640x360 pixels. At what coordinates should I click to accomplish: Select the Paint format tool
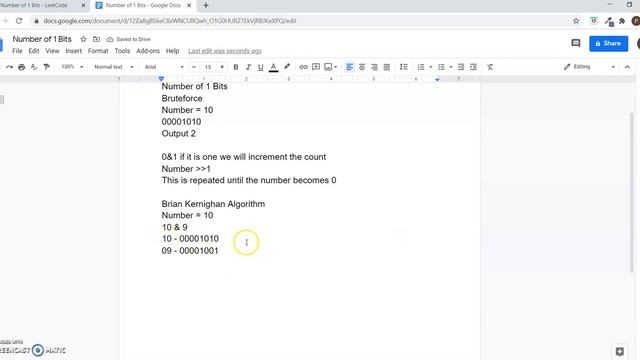pyautogui.click(x=47, y=67)
